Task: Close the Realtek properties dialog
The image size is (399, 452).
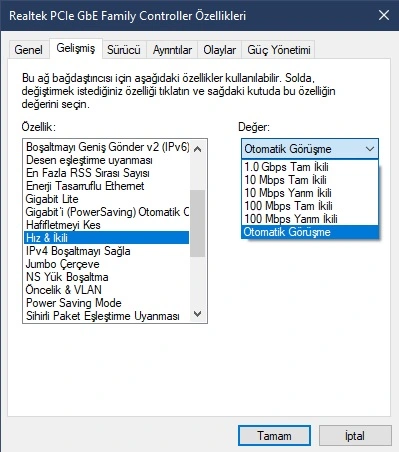Action: [384, 15]
